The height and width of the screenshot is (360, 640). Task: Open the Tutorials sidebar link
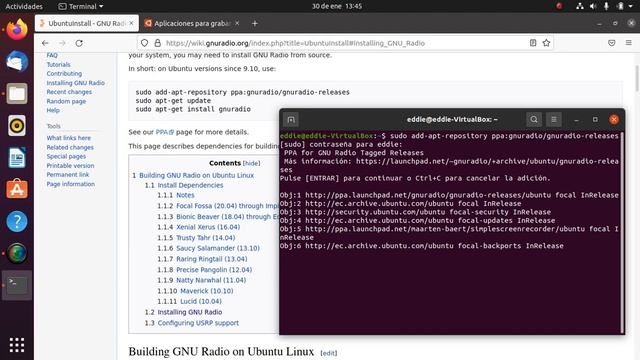point(58,64)
